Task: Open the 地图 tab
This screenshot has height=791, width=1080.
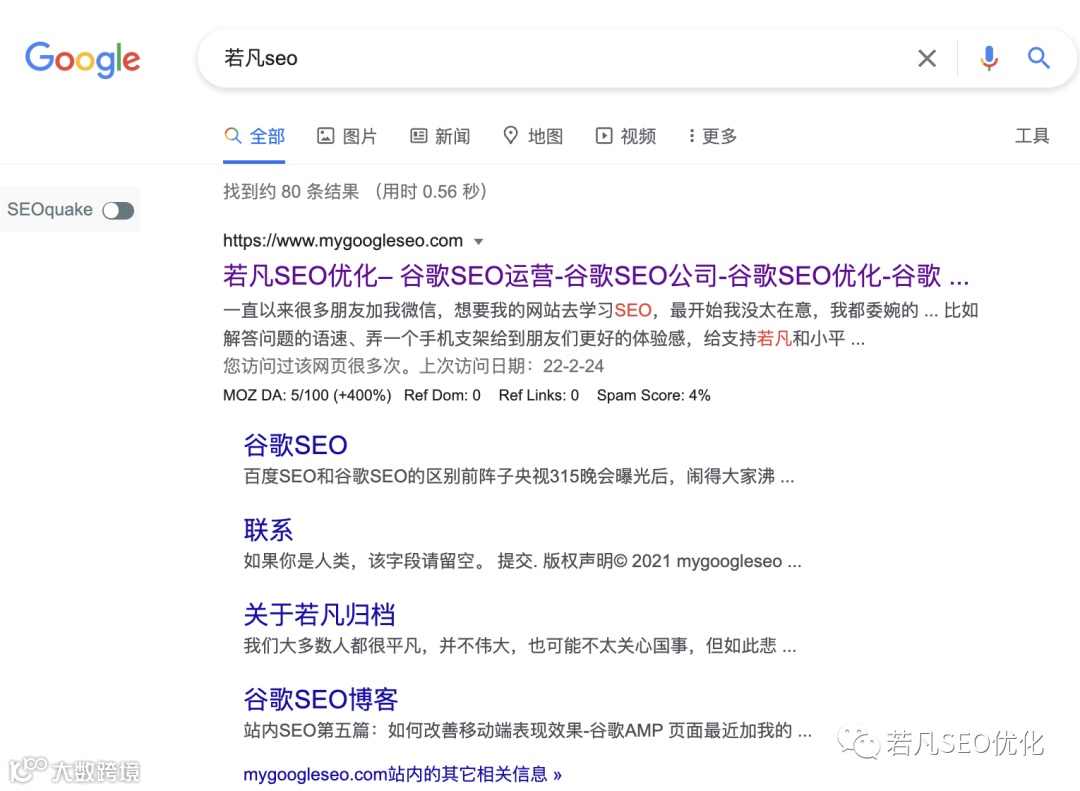Action: 532,136
